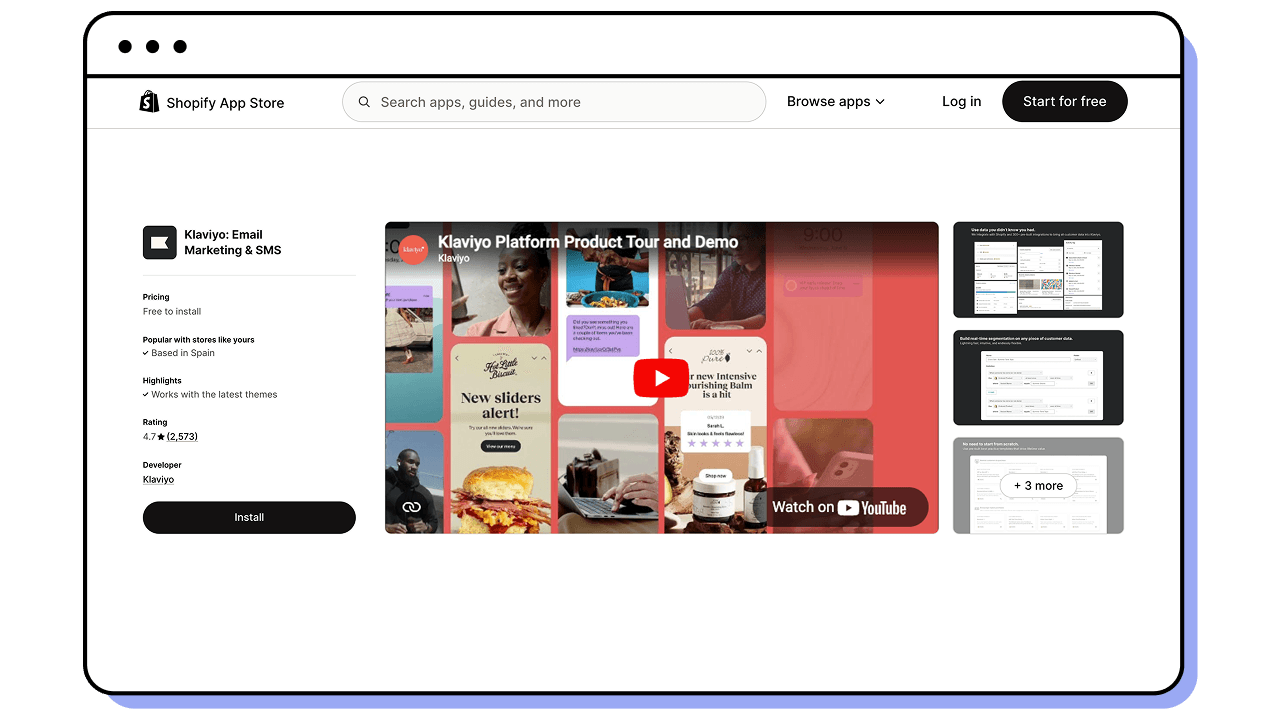Open the dark segmentation screenshot thumbnail
1280x720 pixels.
(x=1038, y=377)
